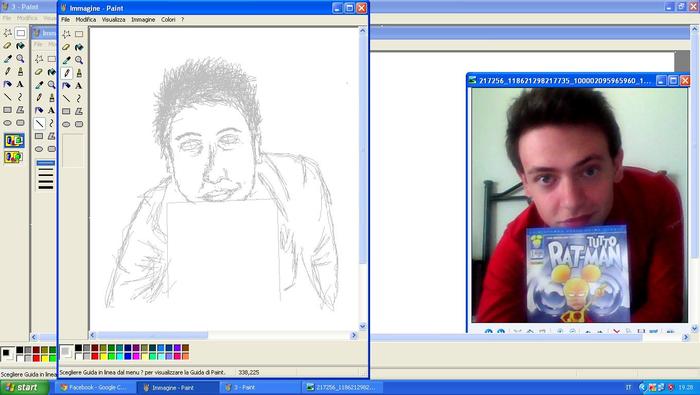Choose the Curve tool in toolbox
The image size is (700, 395).
point(79,98)
